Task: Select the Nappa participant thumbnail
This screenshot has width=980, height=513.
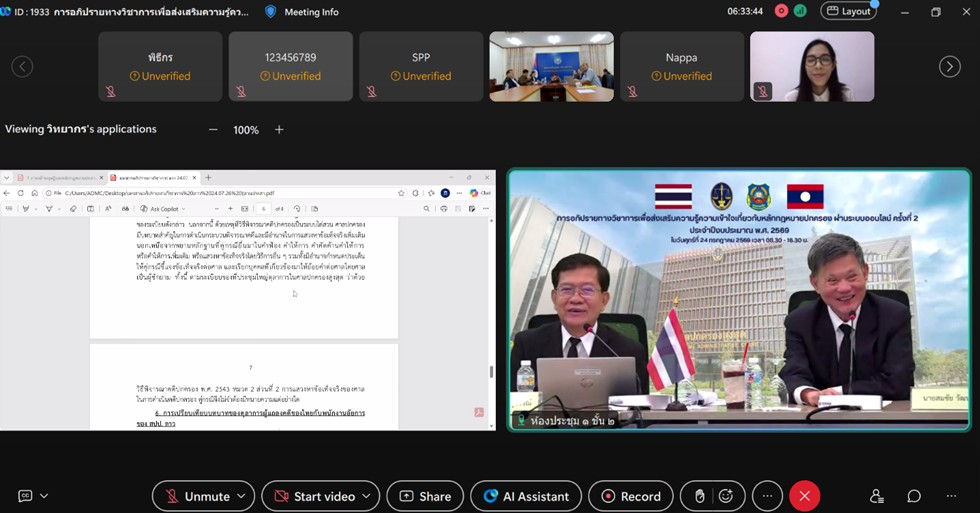Action: (x=681, y=66)
